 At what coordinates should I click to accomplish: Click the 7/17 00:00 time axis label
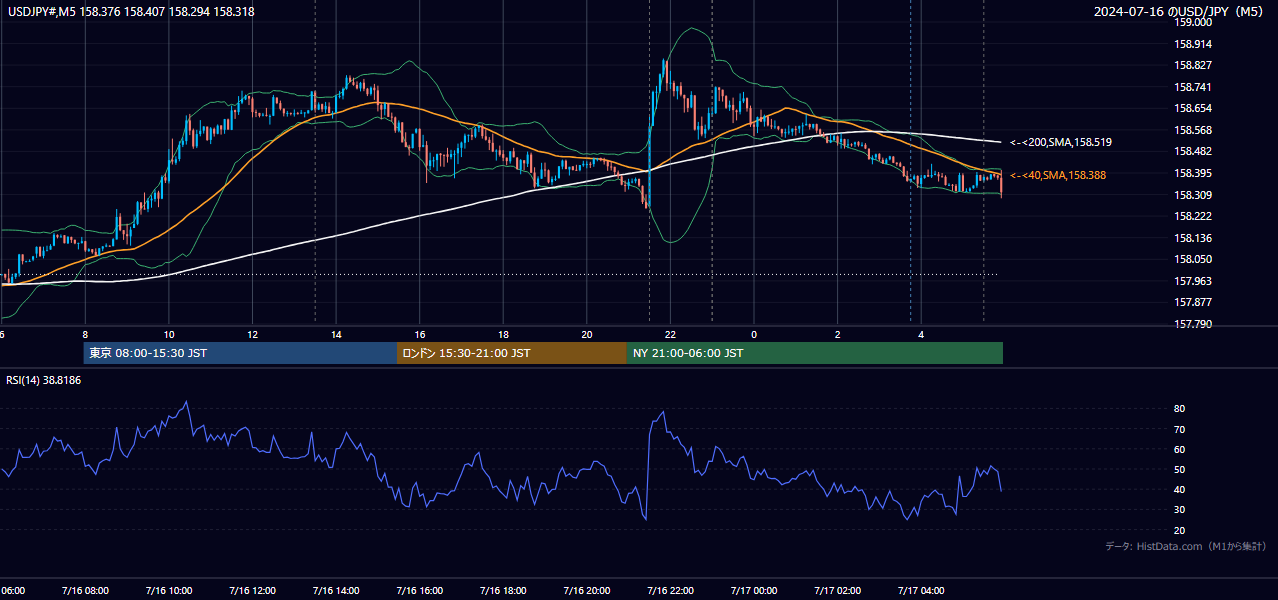tap(754, 591)
